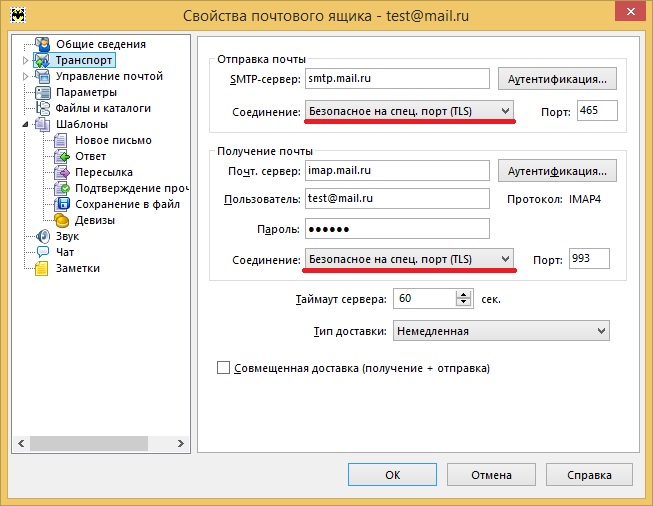Confirm with OK button
The width and height of the screenshot is (653, 506).
(x=392, y=475)
